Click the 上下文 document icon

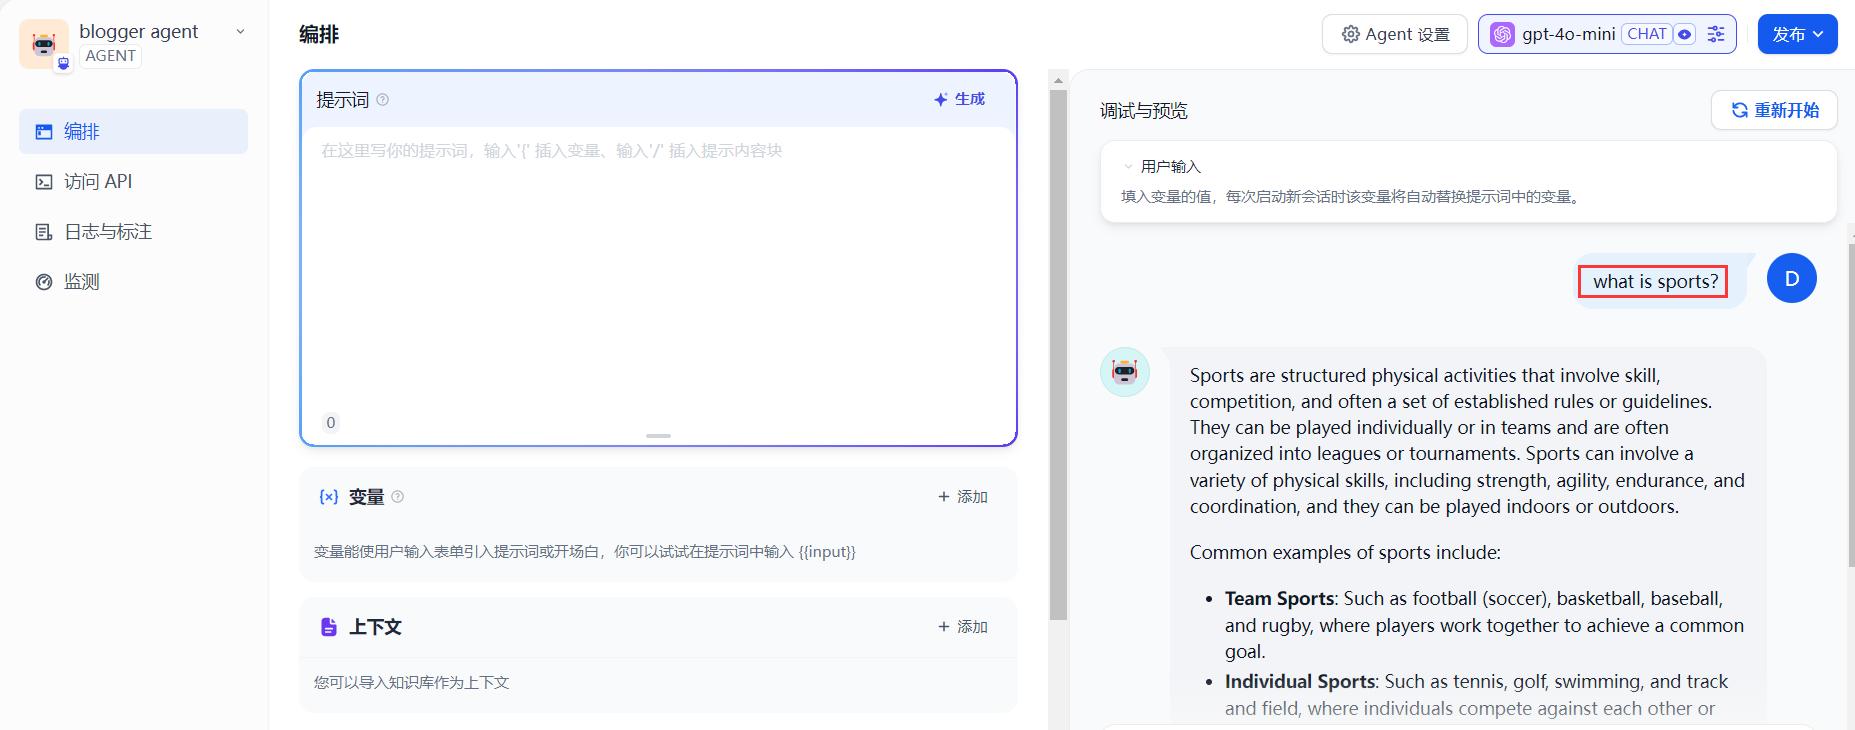pos(329,627)
